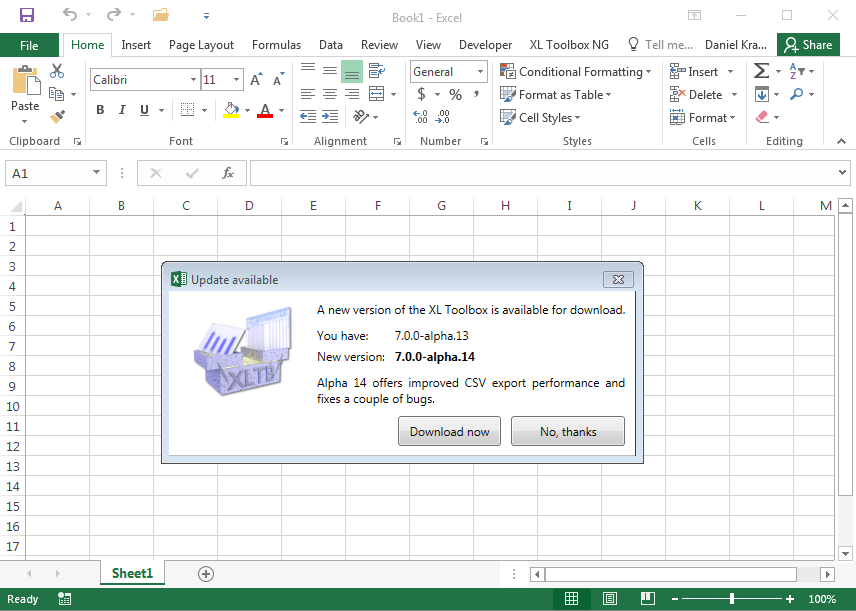Apply Accounting dollar number format

pos(421,94)
